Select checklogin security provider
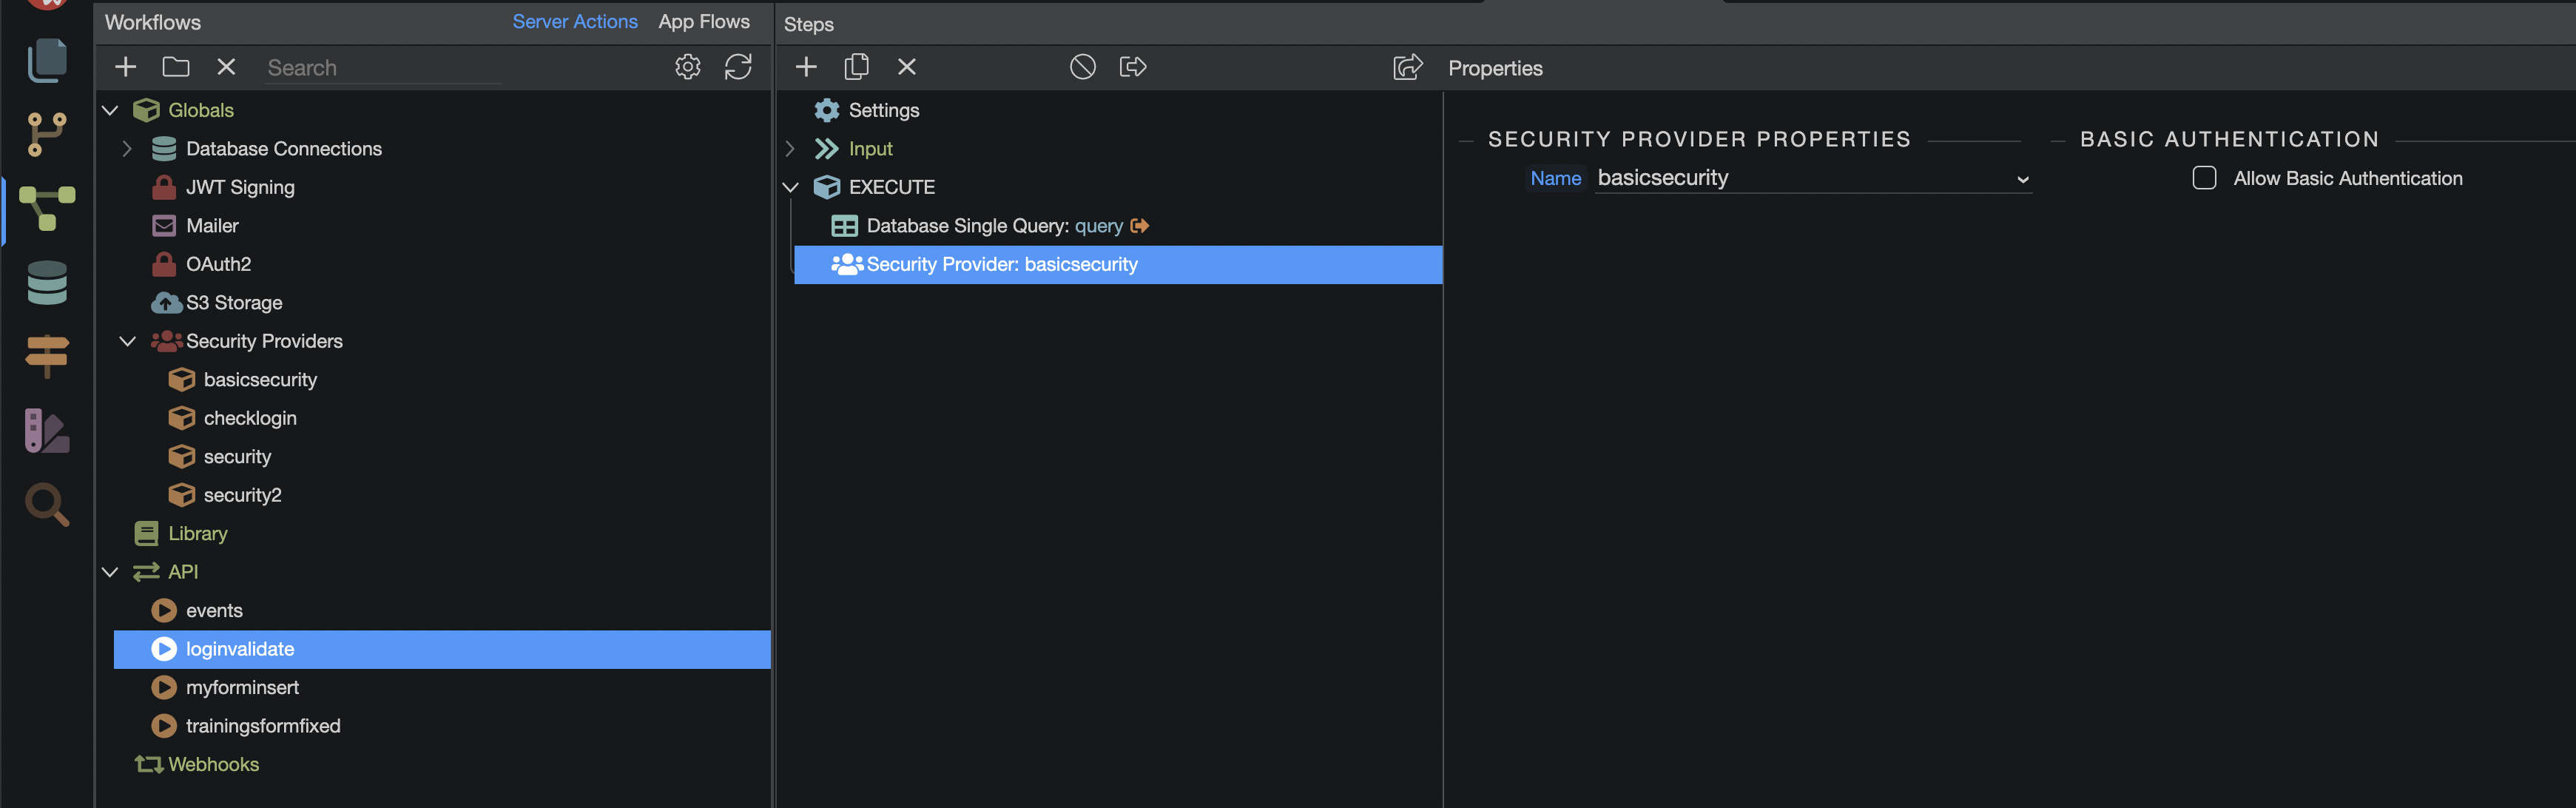Viewport: 2576px width, 808px height. pos(250,418)
